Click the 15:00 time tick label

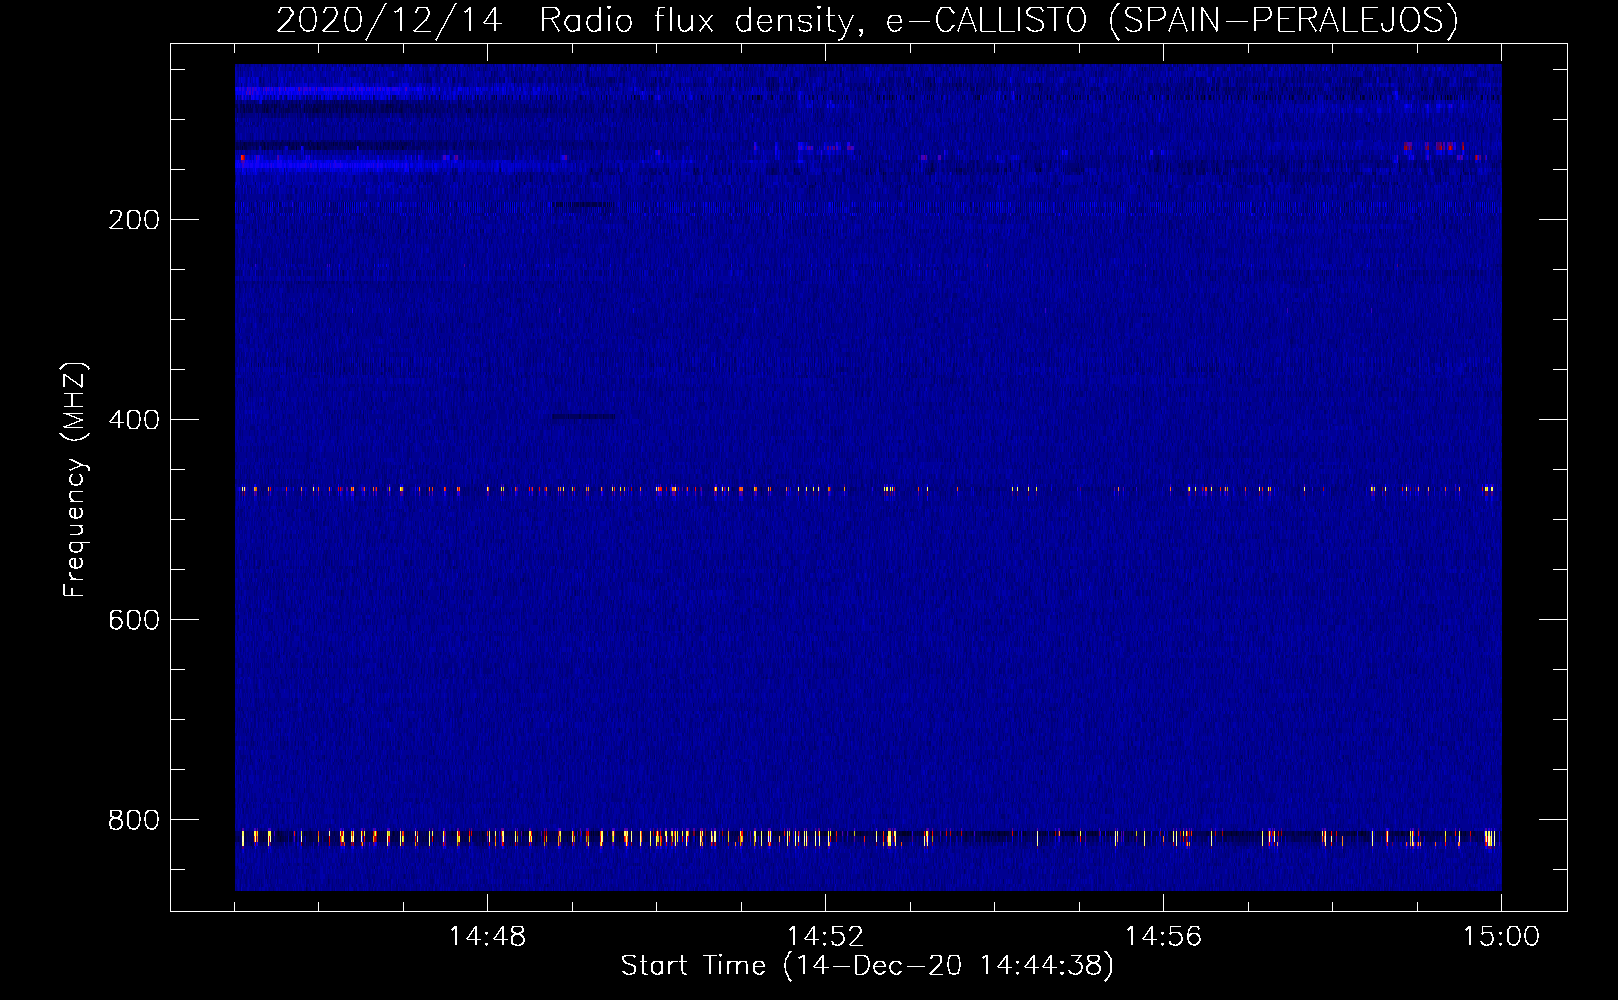click(x=1501, y=937)
